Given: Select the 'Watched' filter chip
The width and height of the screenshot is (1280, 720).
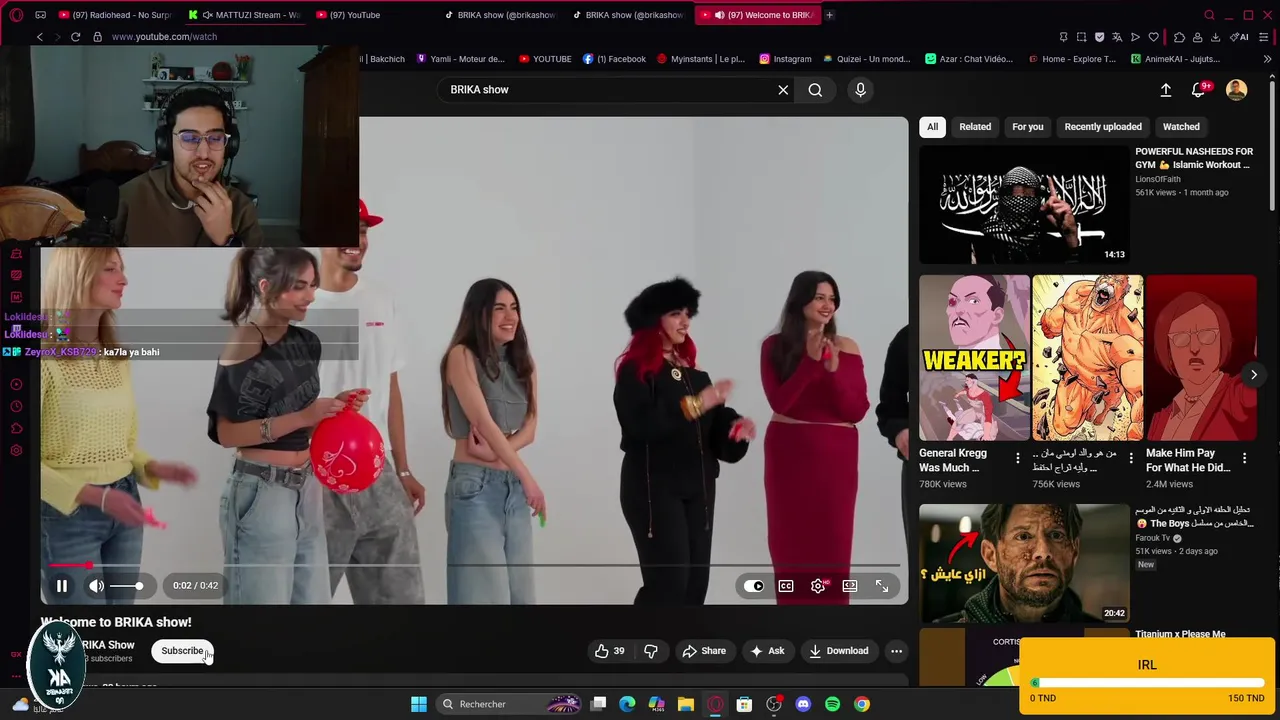Looking at the screenshot, I should [x=1181, y=127].
